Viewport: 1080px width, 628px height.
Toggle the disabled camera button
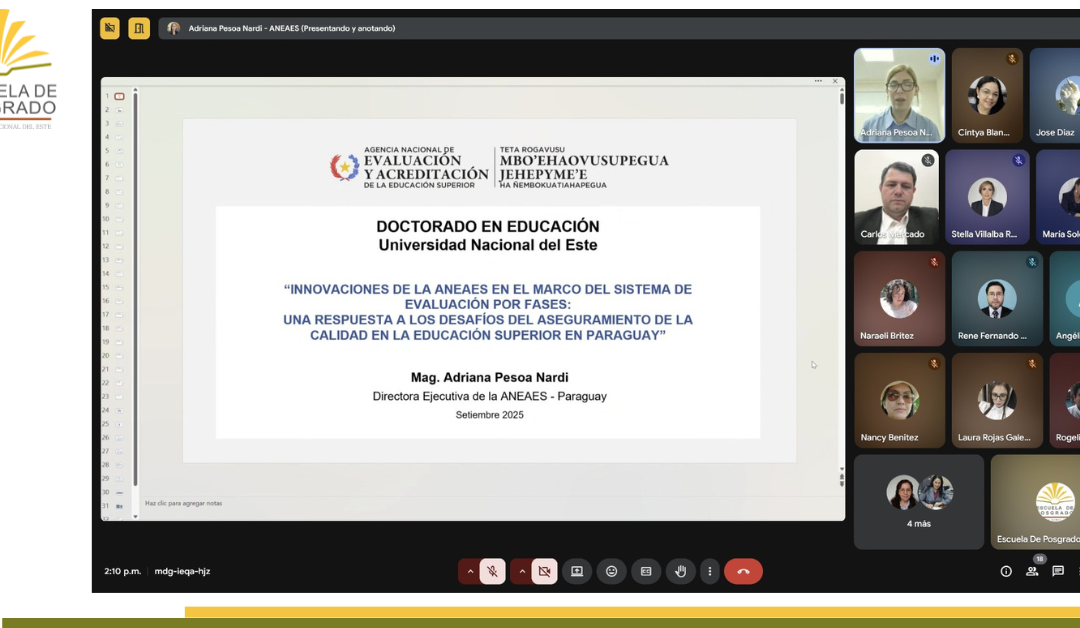tap(544, 571)
